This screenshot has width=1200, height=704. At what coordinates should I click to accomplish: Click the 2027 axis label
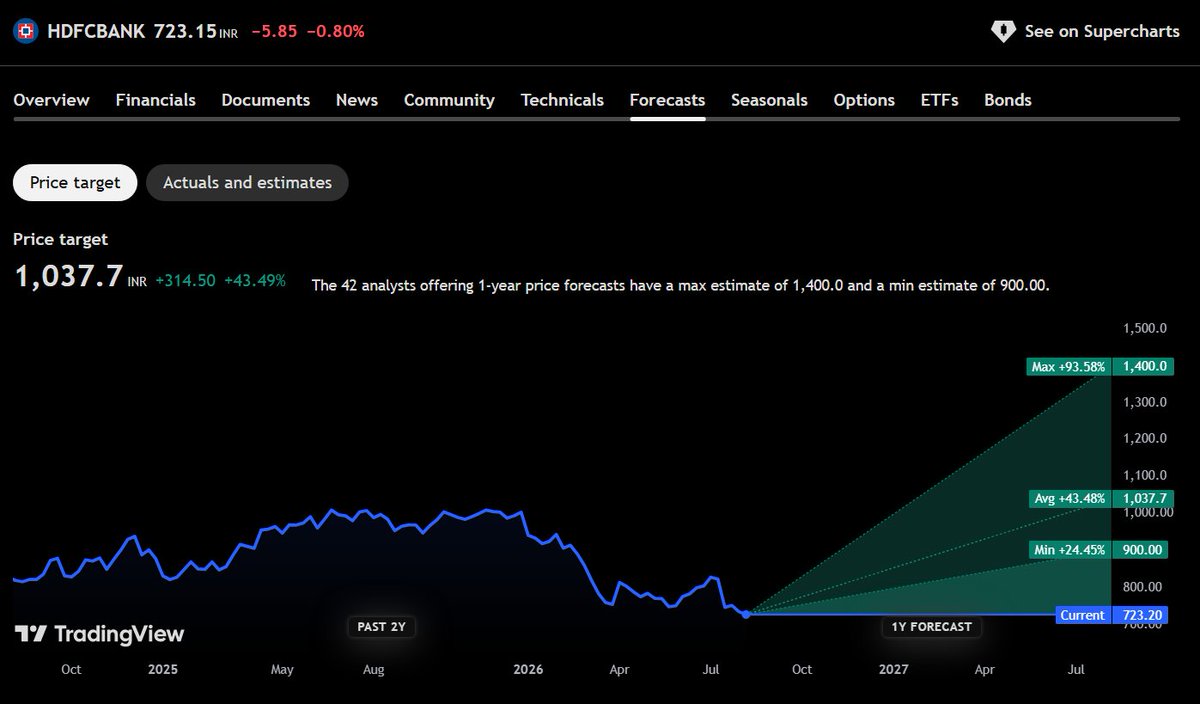(894, 669)
